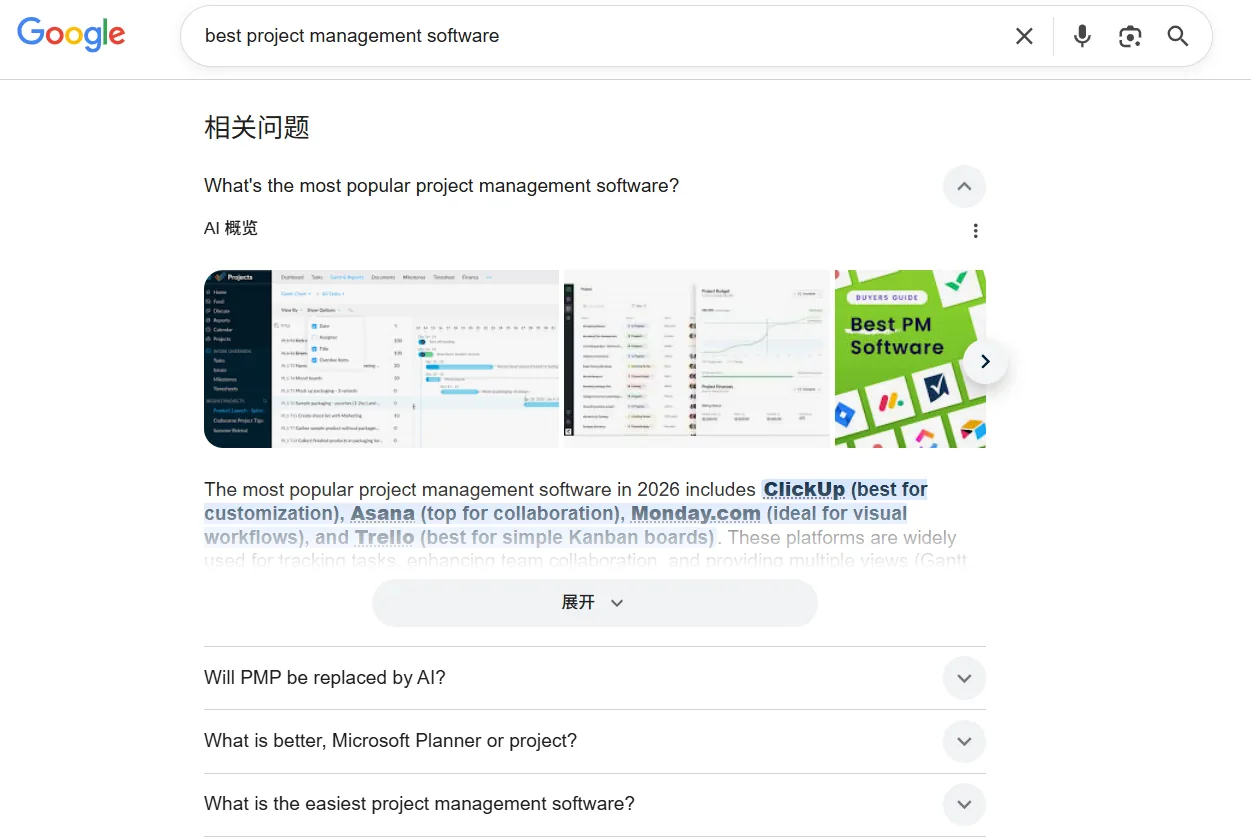Open Google Lens image search icon
1251x837 pixels.
(1130, 36)
